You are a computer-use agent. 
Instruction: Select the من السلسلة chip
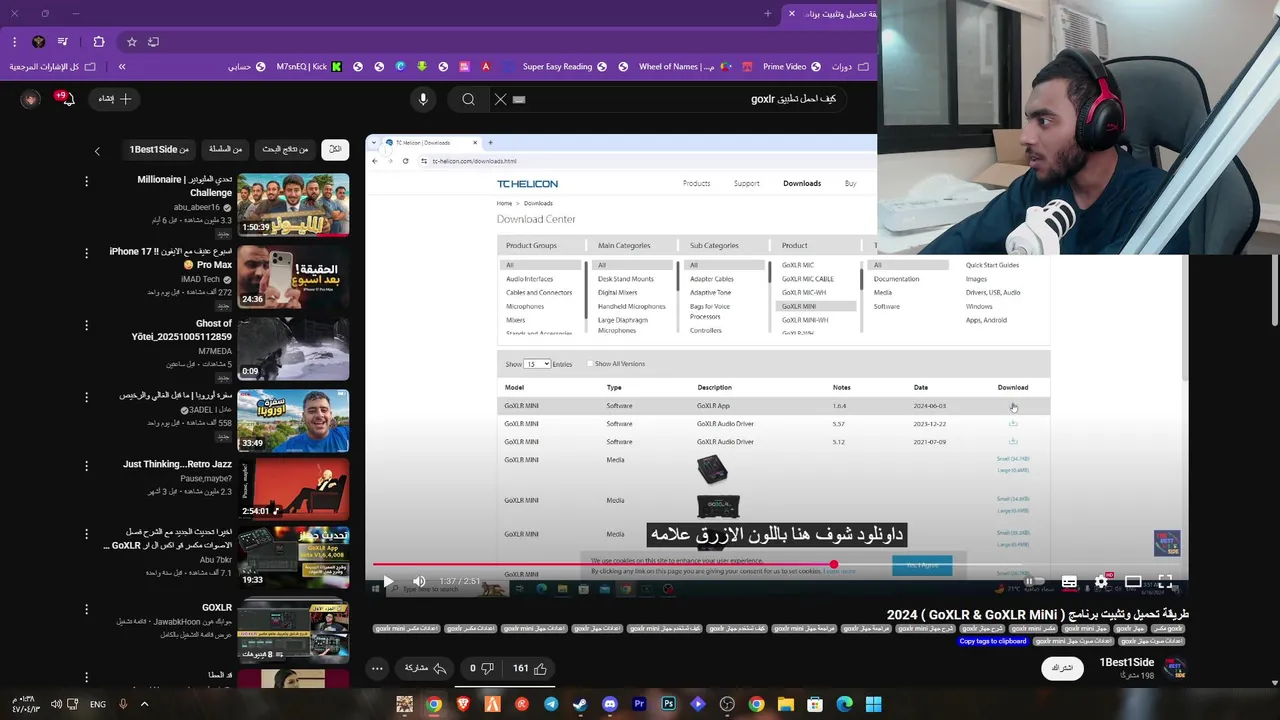[225, 149]
